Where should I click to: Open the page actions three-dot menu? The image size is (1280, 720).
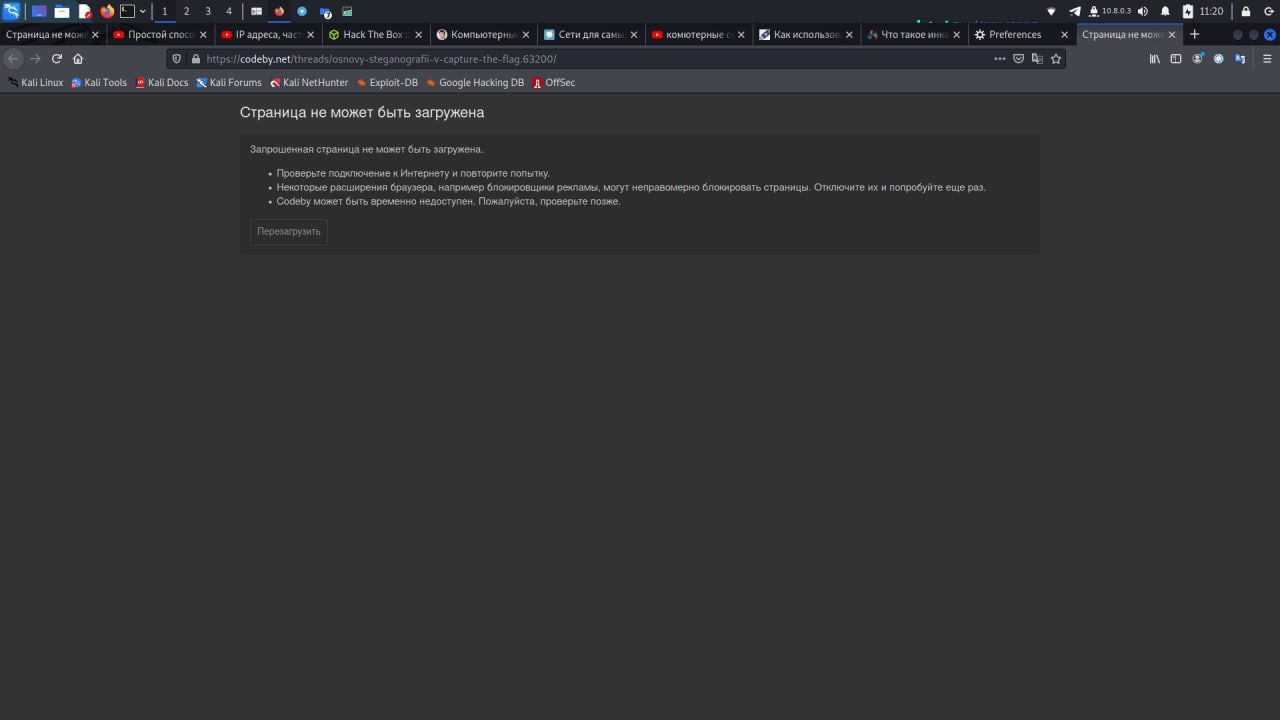[x=1000, y=59]
